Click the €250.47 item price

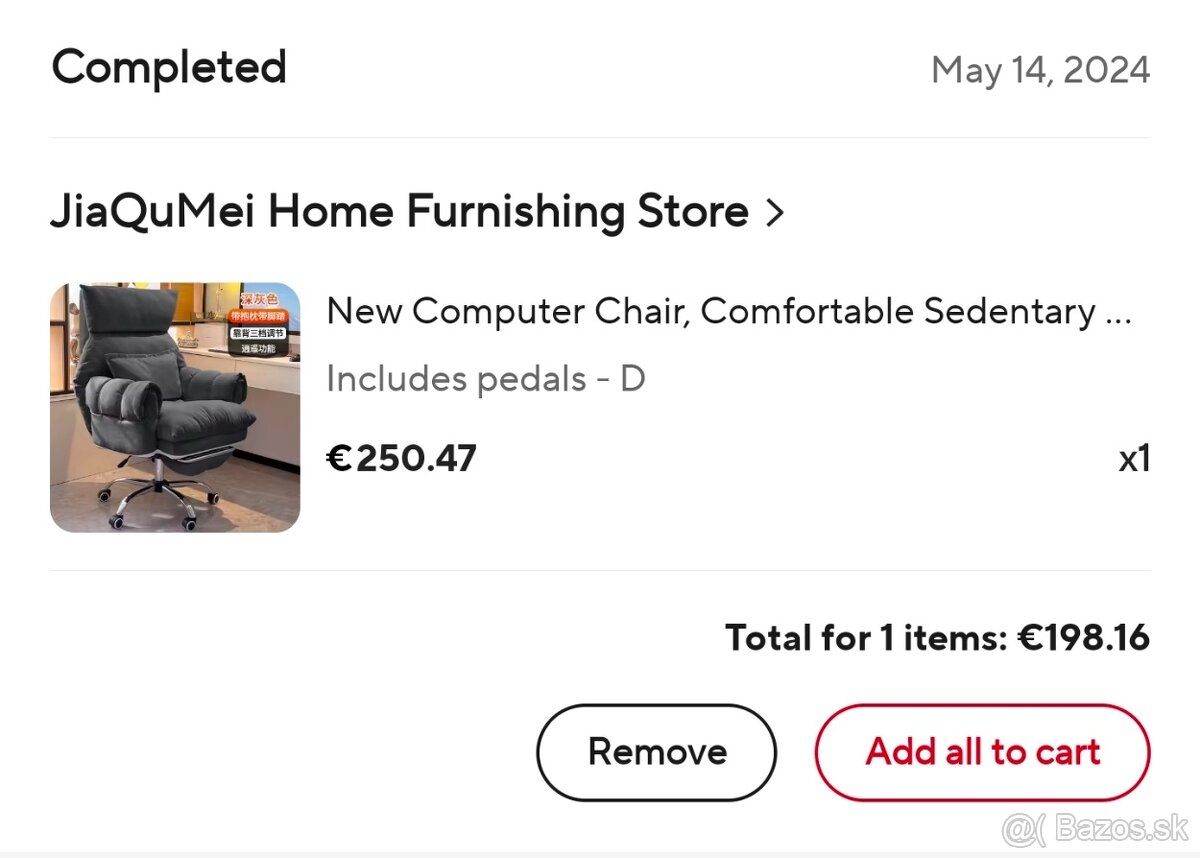coord(402,458)
